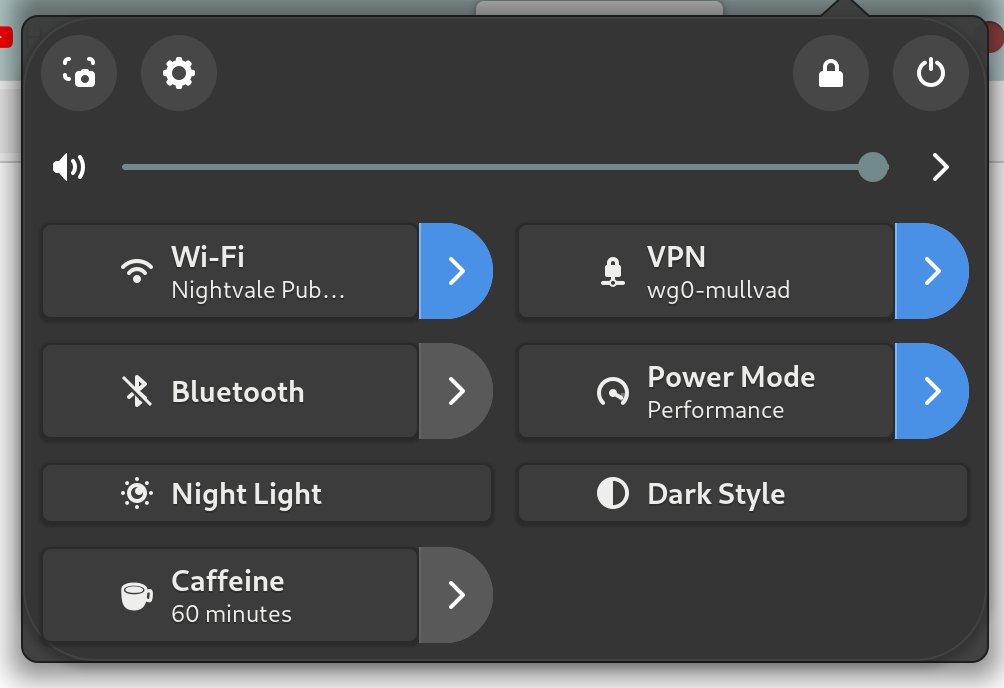Screen dimensions: 1004x688
Task: Click the Wi-Fi signal icon
Action: click(137, 271)
